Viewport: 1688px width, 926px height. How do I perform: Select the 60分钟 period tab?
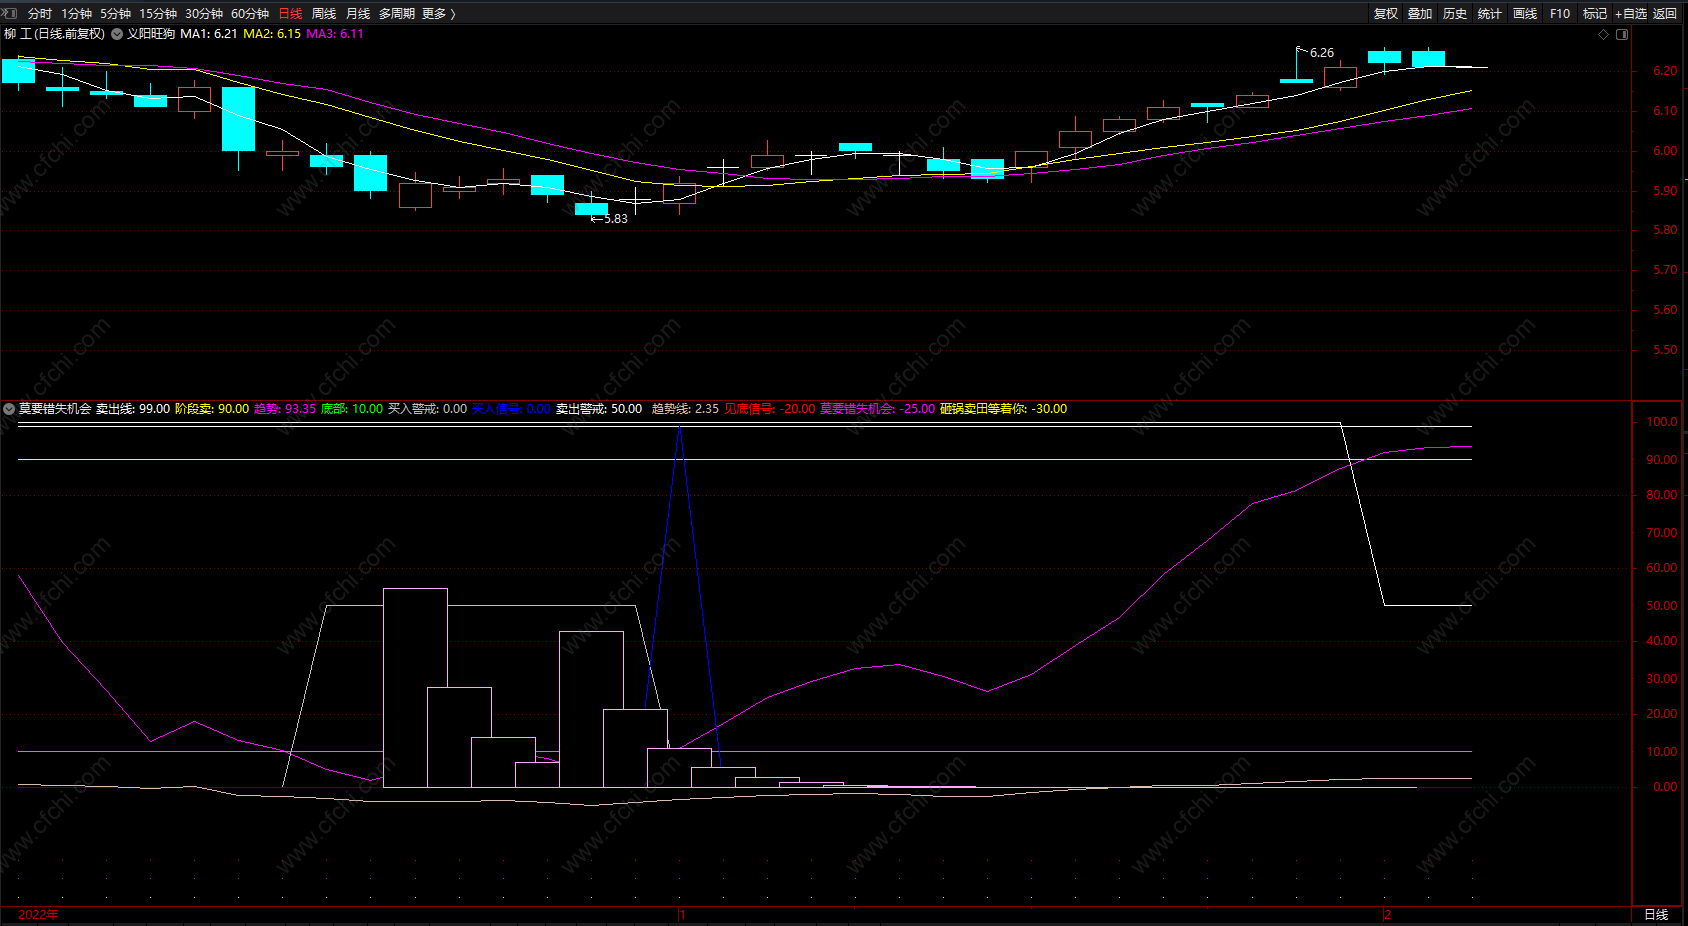tap(250, 14)
